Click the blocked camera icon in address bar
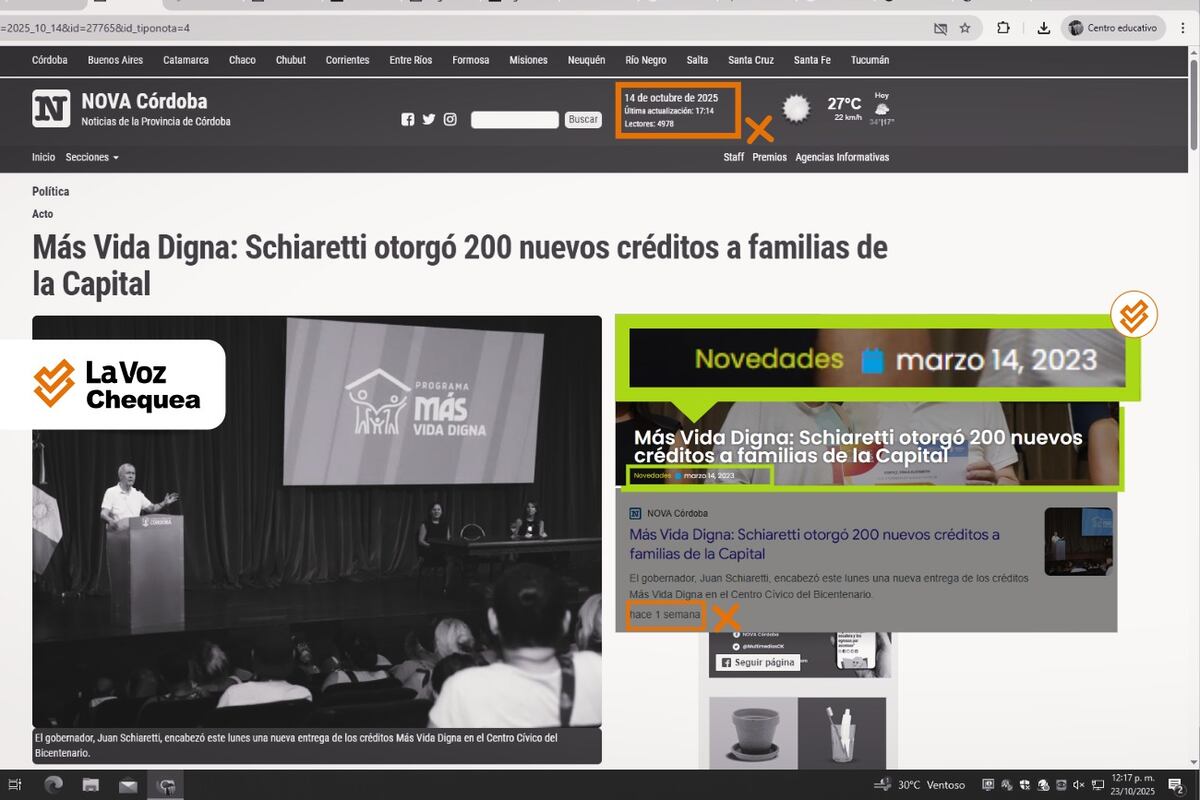 [x=940, y=28]
